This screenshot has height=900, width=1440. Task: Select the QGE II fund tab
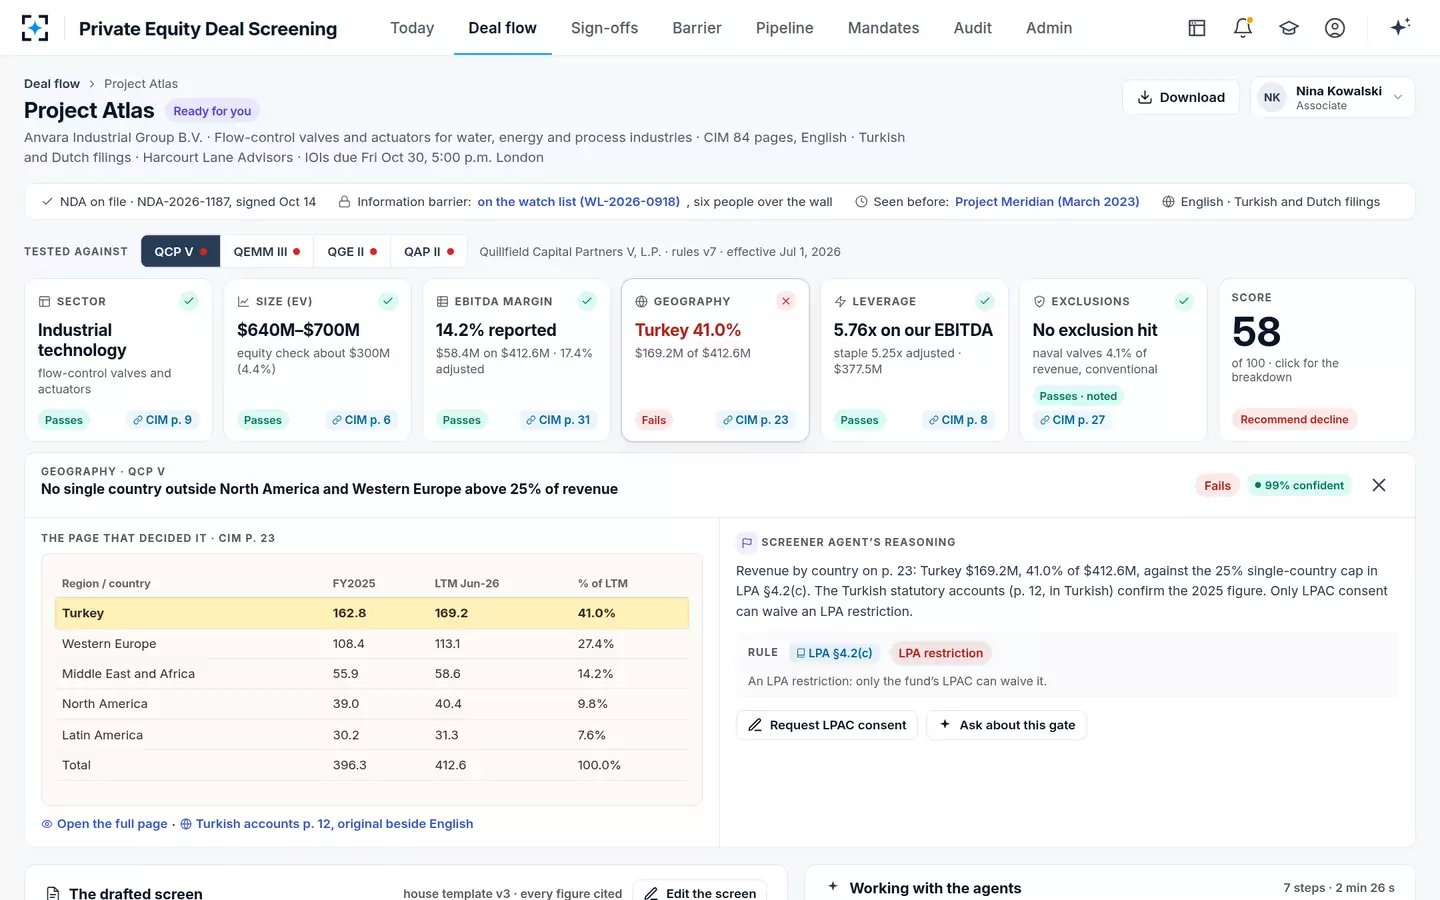click(x=352, y=252)
